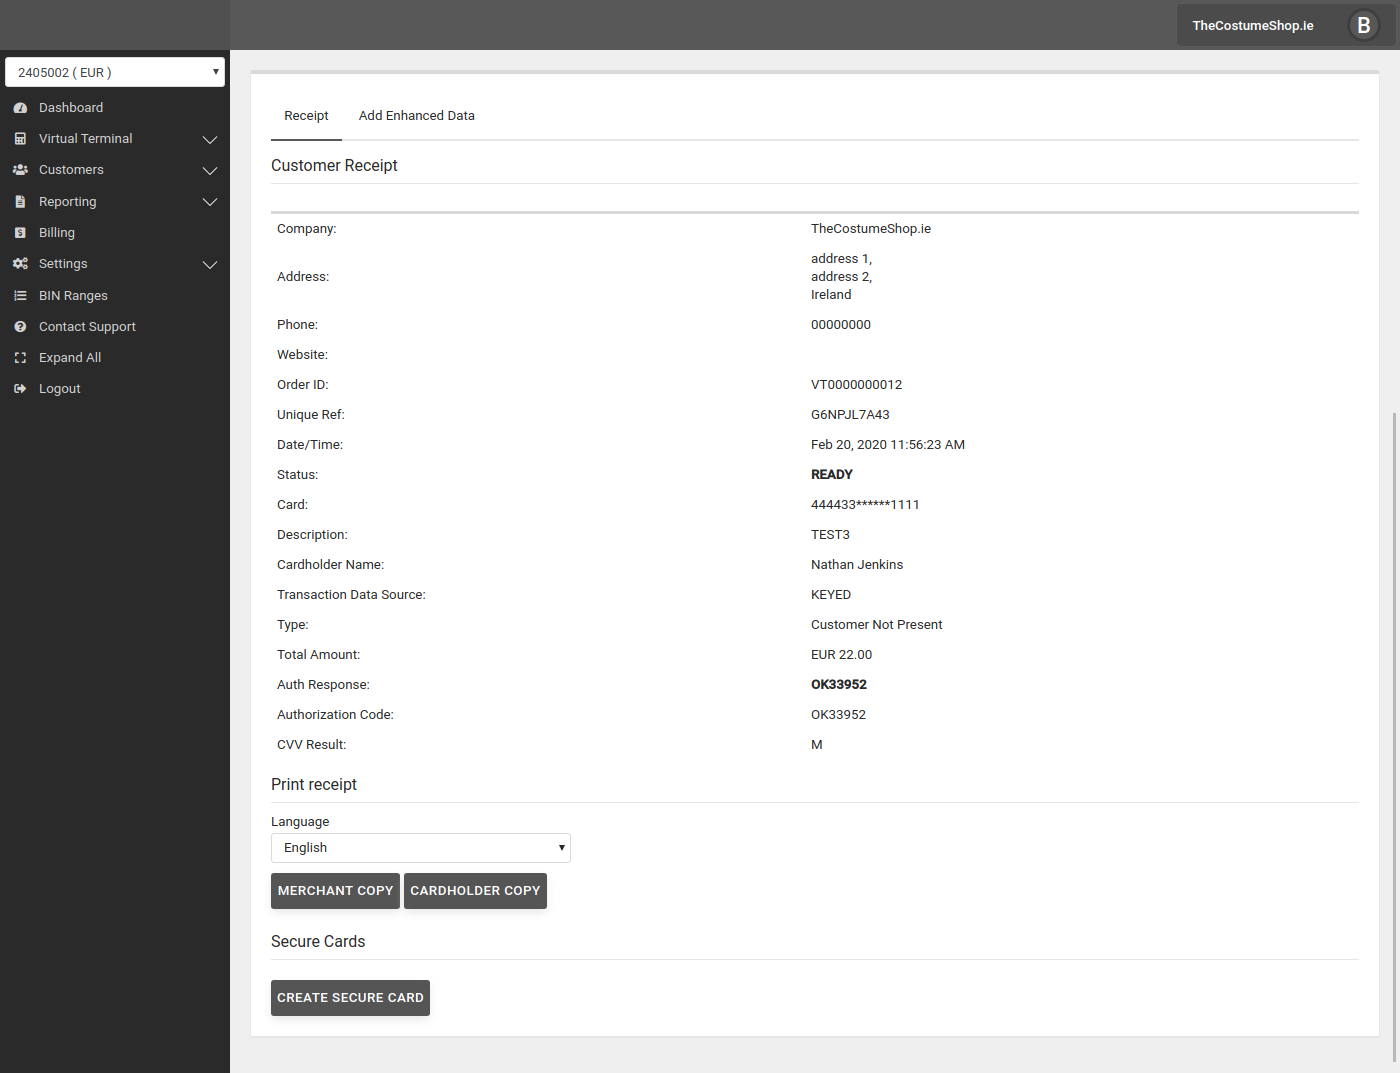The image size is (1400, 1073).
Task: Open the 2405002 (EUR) terminal dropdown
Action: pos(115,72)
